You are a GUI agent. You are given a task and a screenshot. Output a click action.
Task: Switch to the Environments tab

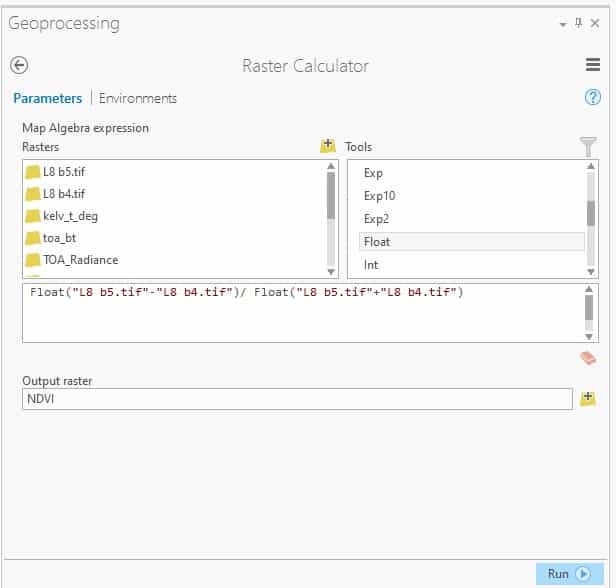138,98
